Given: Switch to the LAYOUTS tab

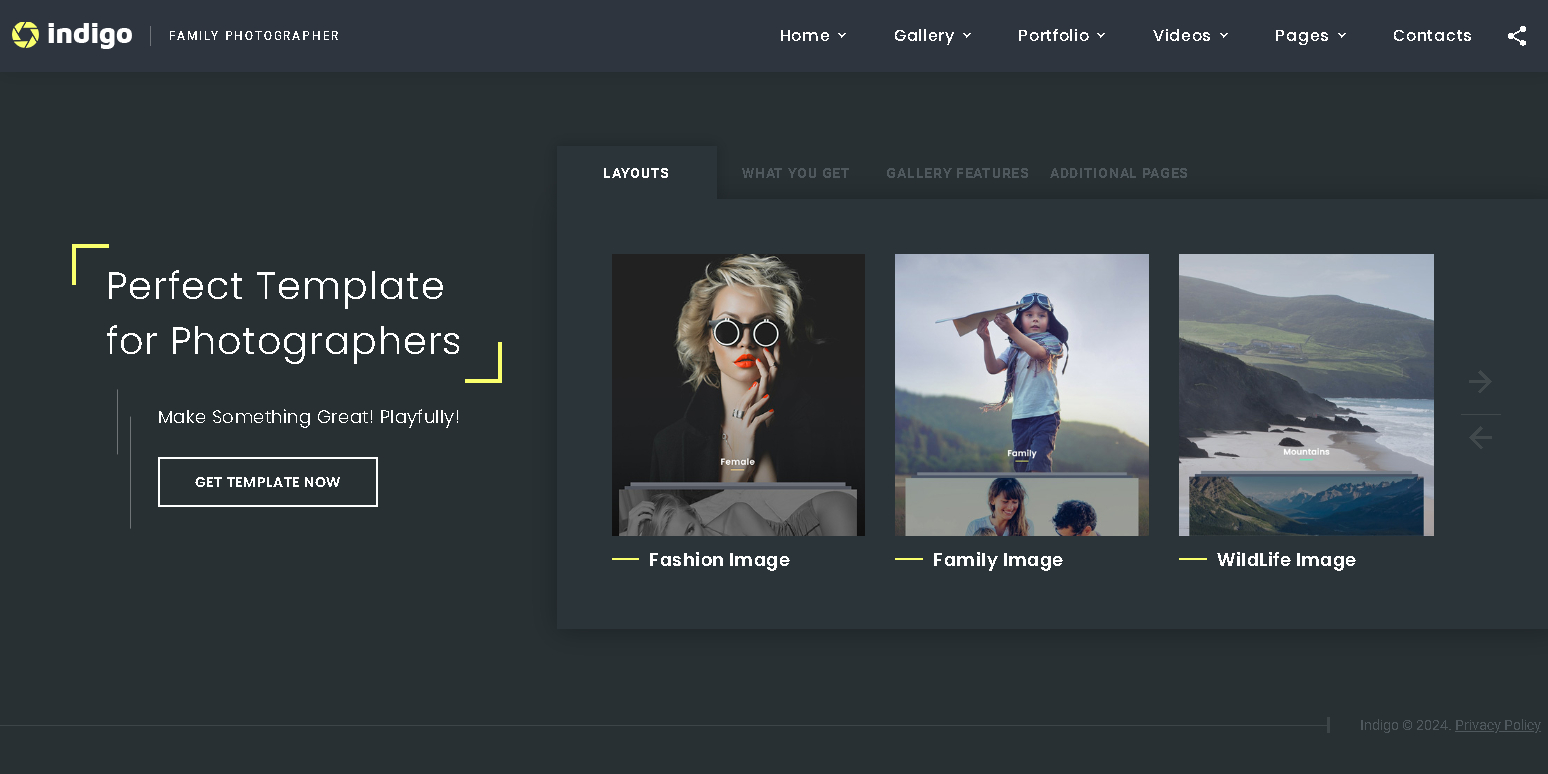Looking at the screenshot, I should (x=636, y=173).
